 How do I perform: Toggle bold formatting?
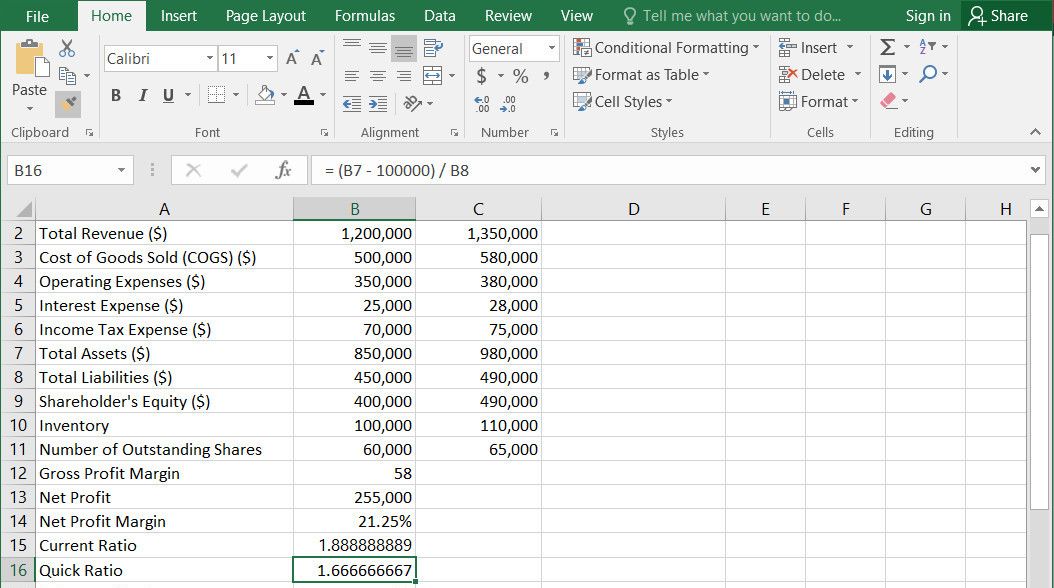click(115, 95)
